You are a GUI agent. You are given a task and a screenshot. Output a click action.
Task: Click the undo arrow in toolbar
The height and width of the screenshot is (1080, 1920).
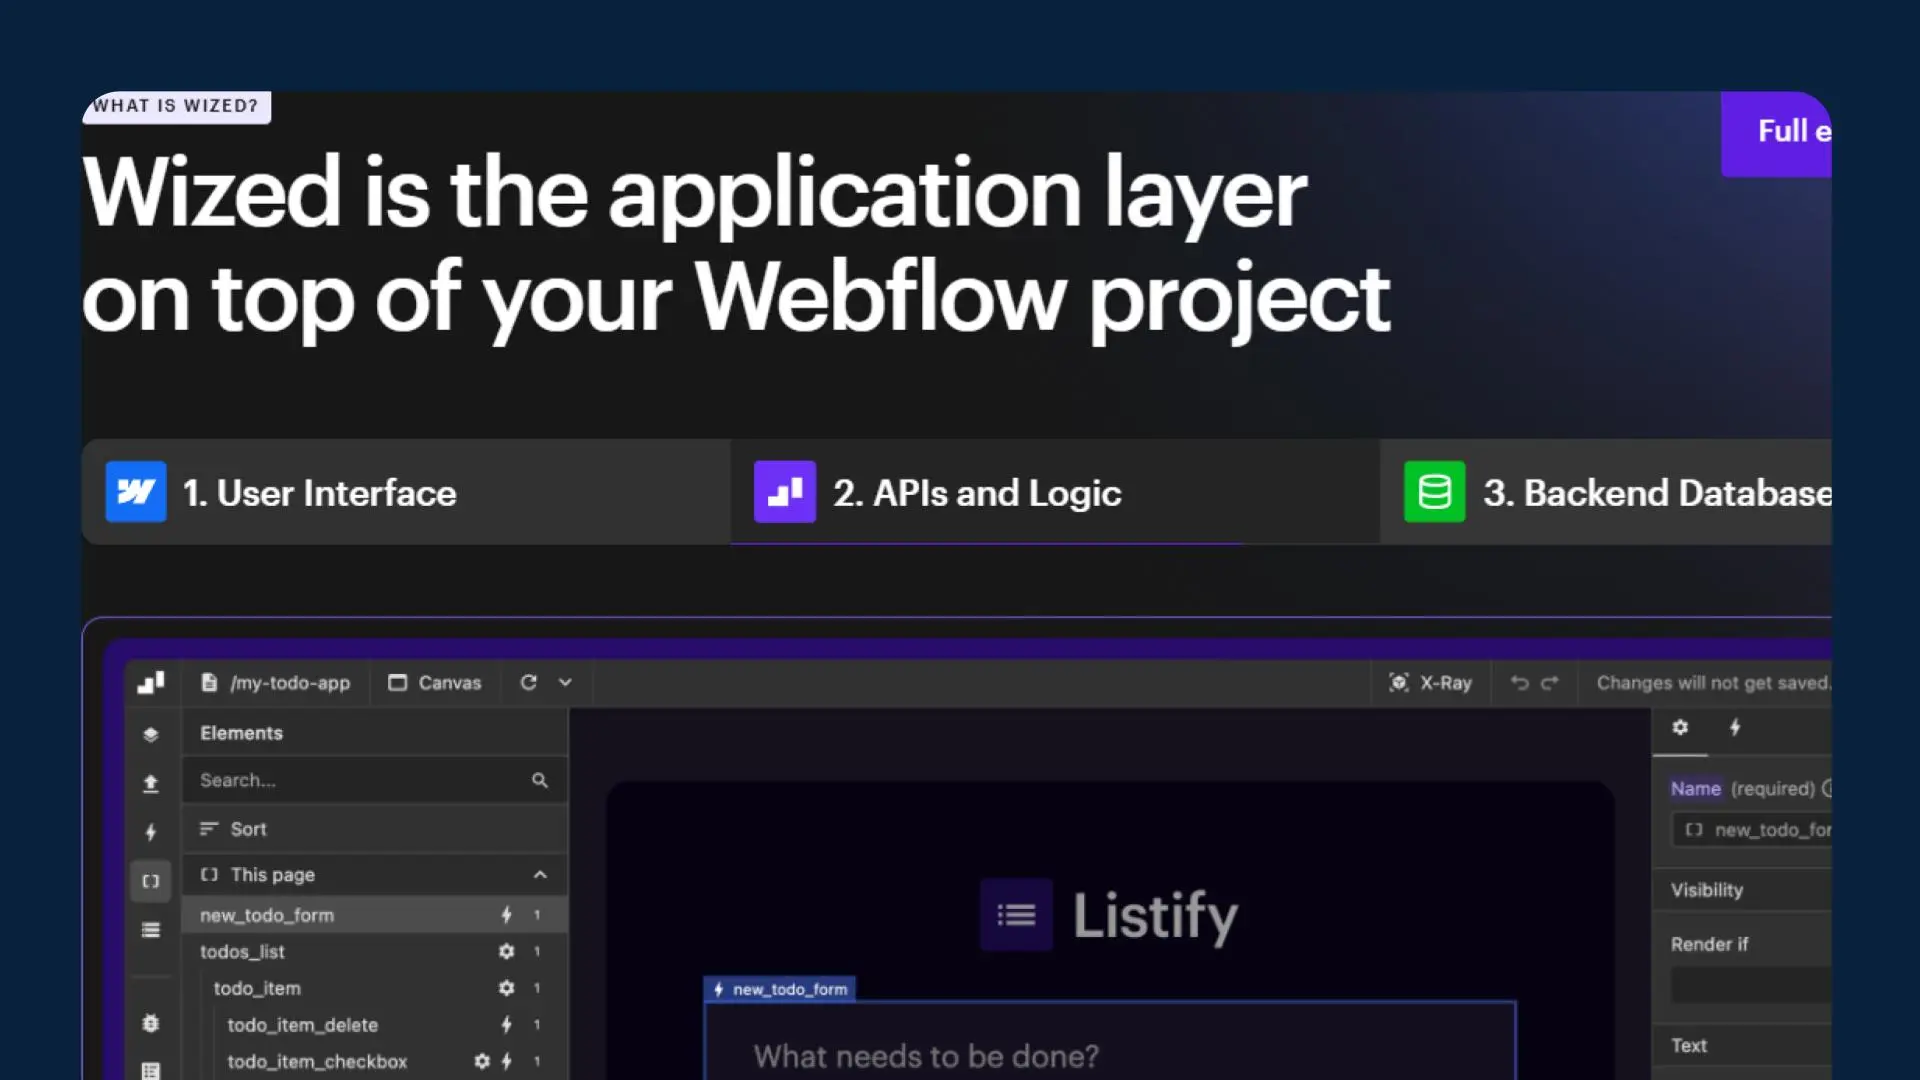click(1519, 683)
